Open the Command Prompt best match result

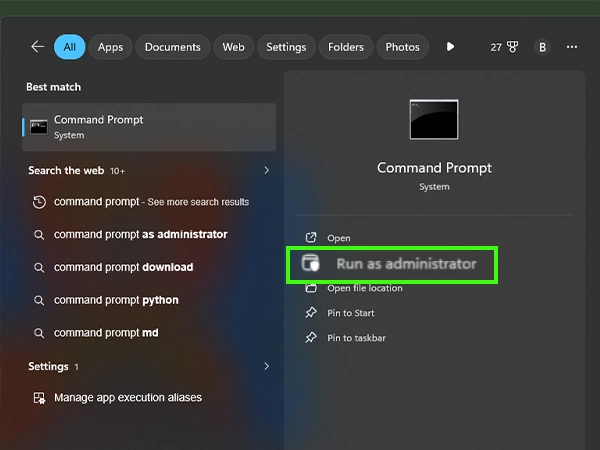point(149,127)
